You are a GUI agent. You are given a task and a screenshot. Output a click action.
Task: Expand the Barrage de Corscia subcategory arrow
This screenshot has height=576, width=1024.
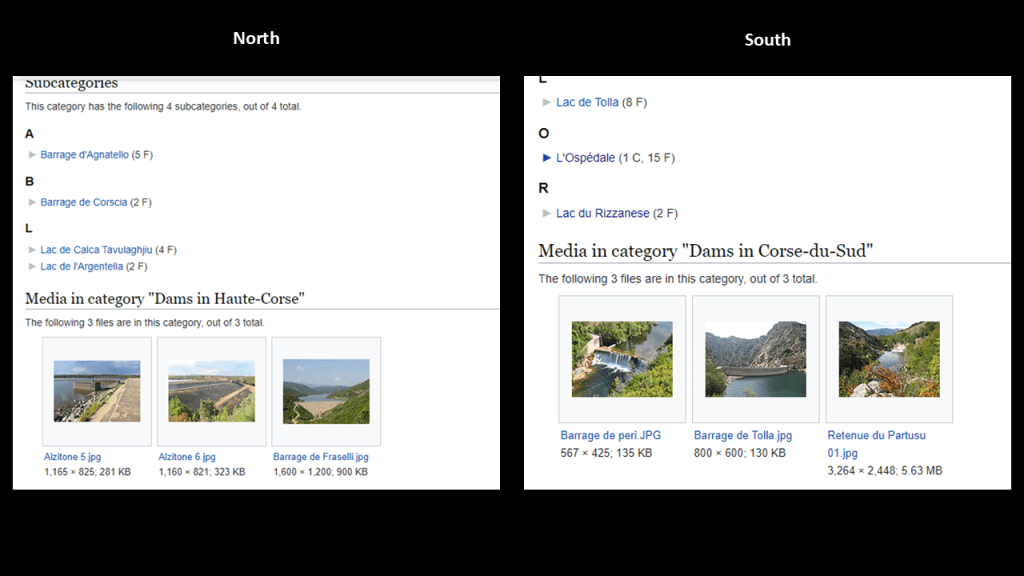pyautogui.click(x=32, y=202)
